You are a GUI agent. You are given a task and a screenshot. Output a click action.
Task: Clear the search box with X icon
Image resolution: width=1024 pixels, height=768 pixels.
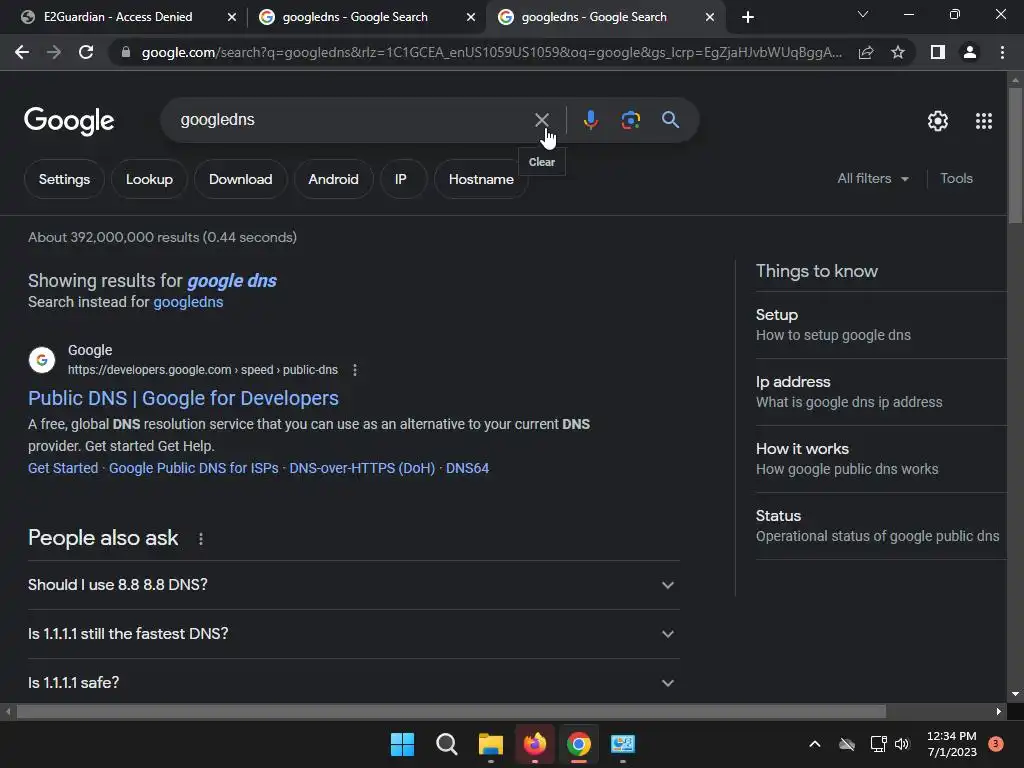coord(541,120)
